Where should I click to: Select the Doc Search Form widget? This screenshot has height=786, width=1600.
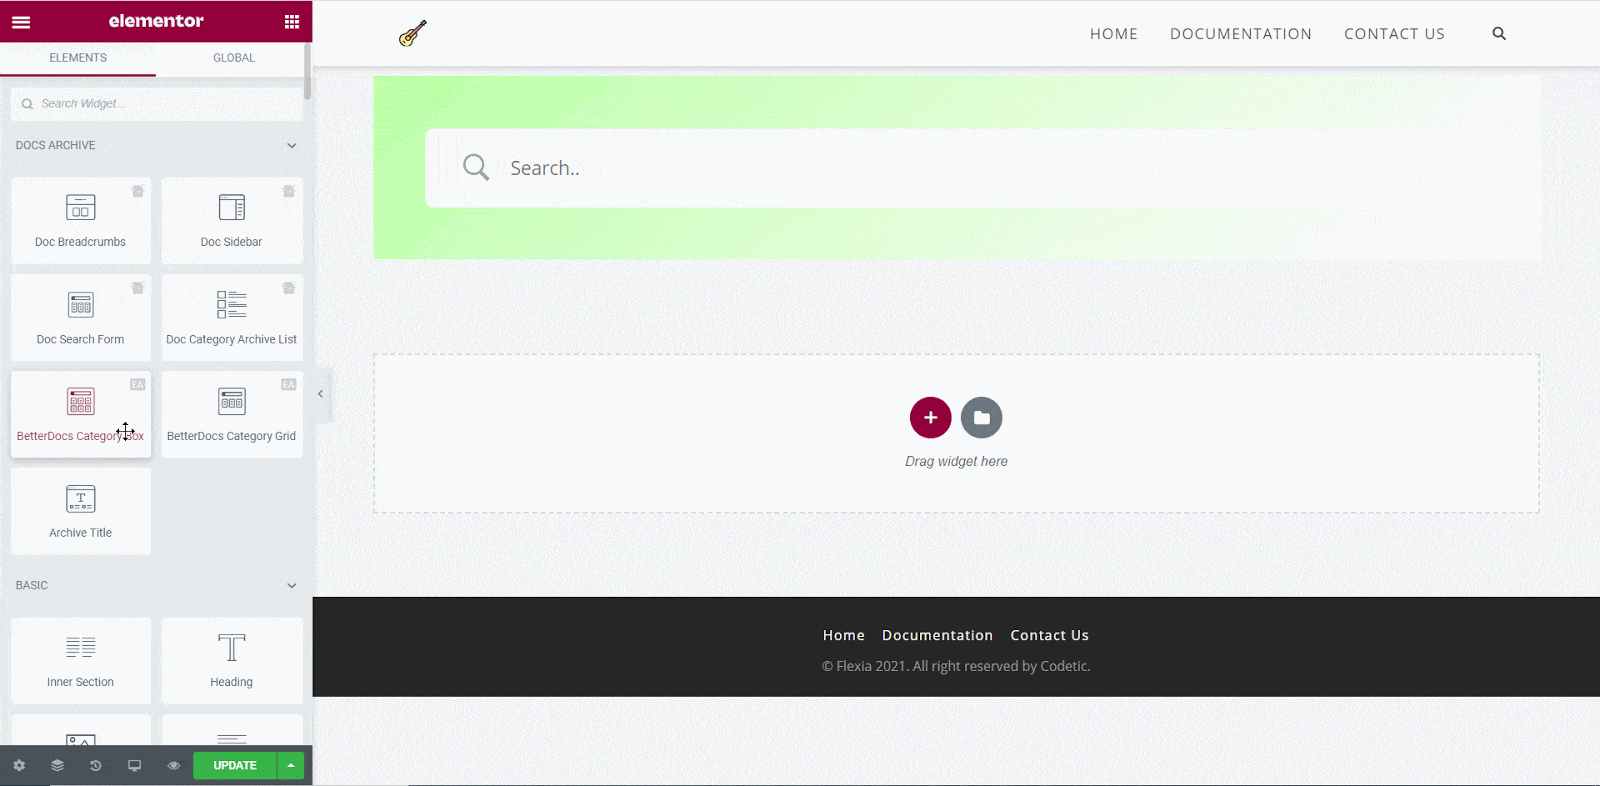coord(81,318)
